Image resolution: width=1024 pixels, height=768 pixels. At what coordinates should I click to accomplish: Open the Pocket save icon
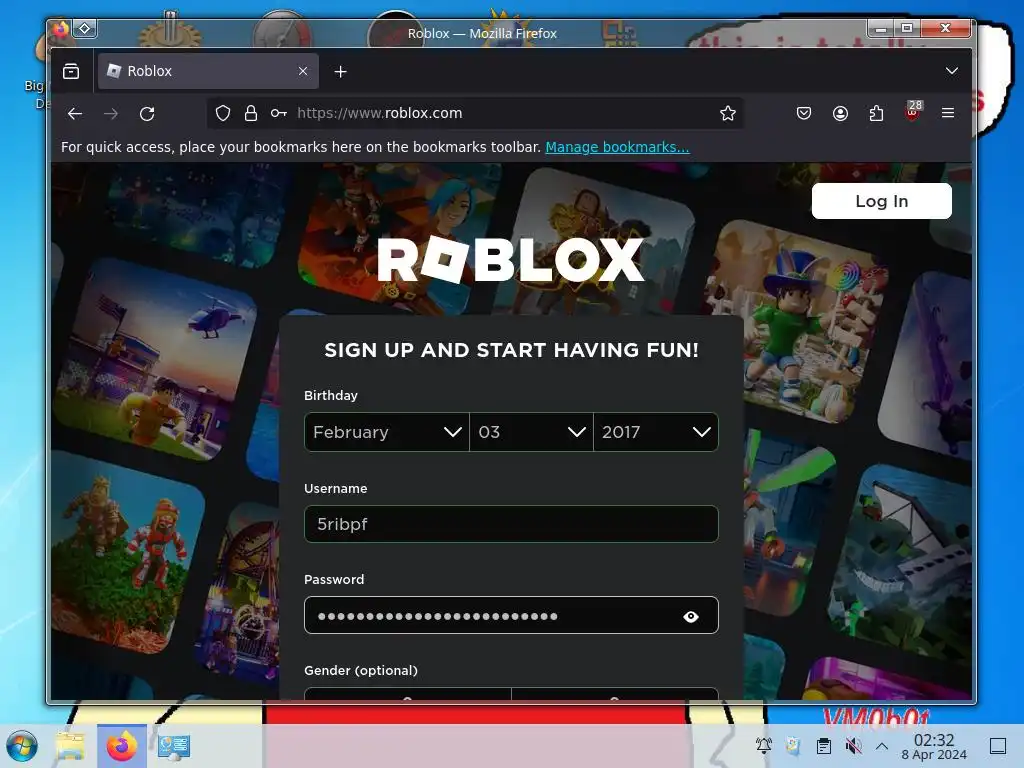804,113
